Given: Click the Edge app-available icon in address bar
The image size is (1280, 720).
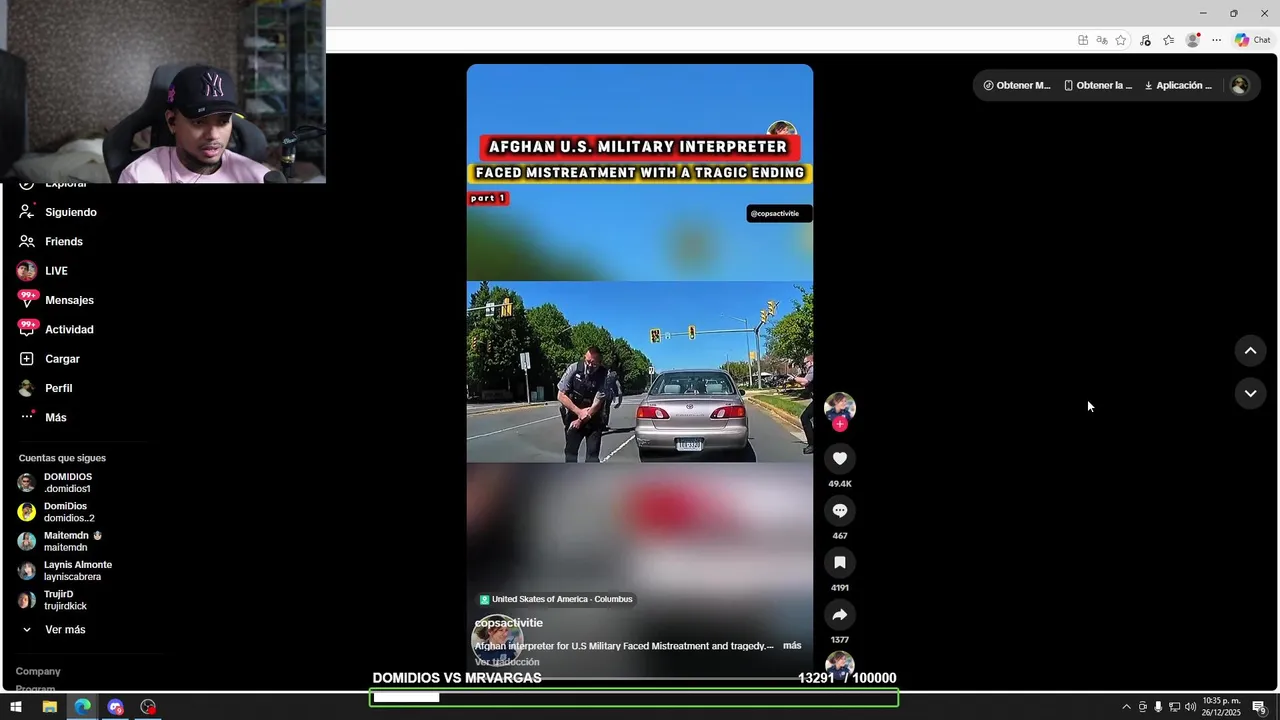Looking at the screenshot, I should click(1083, 40).
